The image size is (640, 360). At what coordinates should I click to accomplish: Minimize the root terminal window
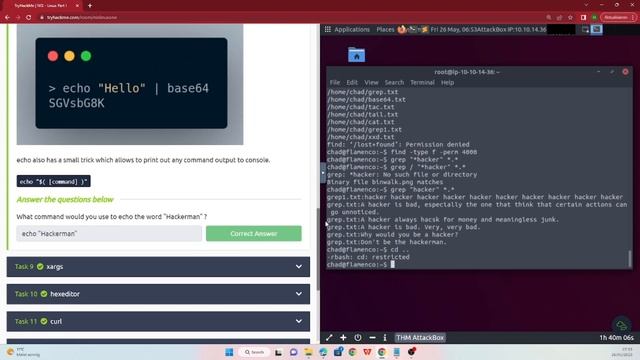[x=599, y=72]
